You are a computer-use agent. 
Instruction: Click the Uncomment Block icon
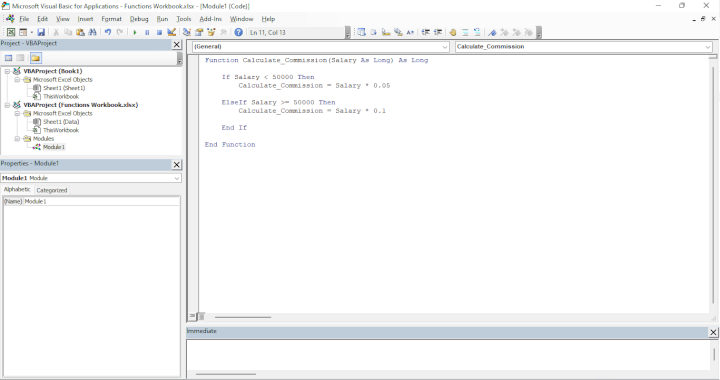tap(477, 32)
